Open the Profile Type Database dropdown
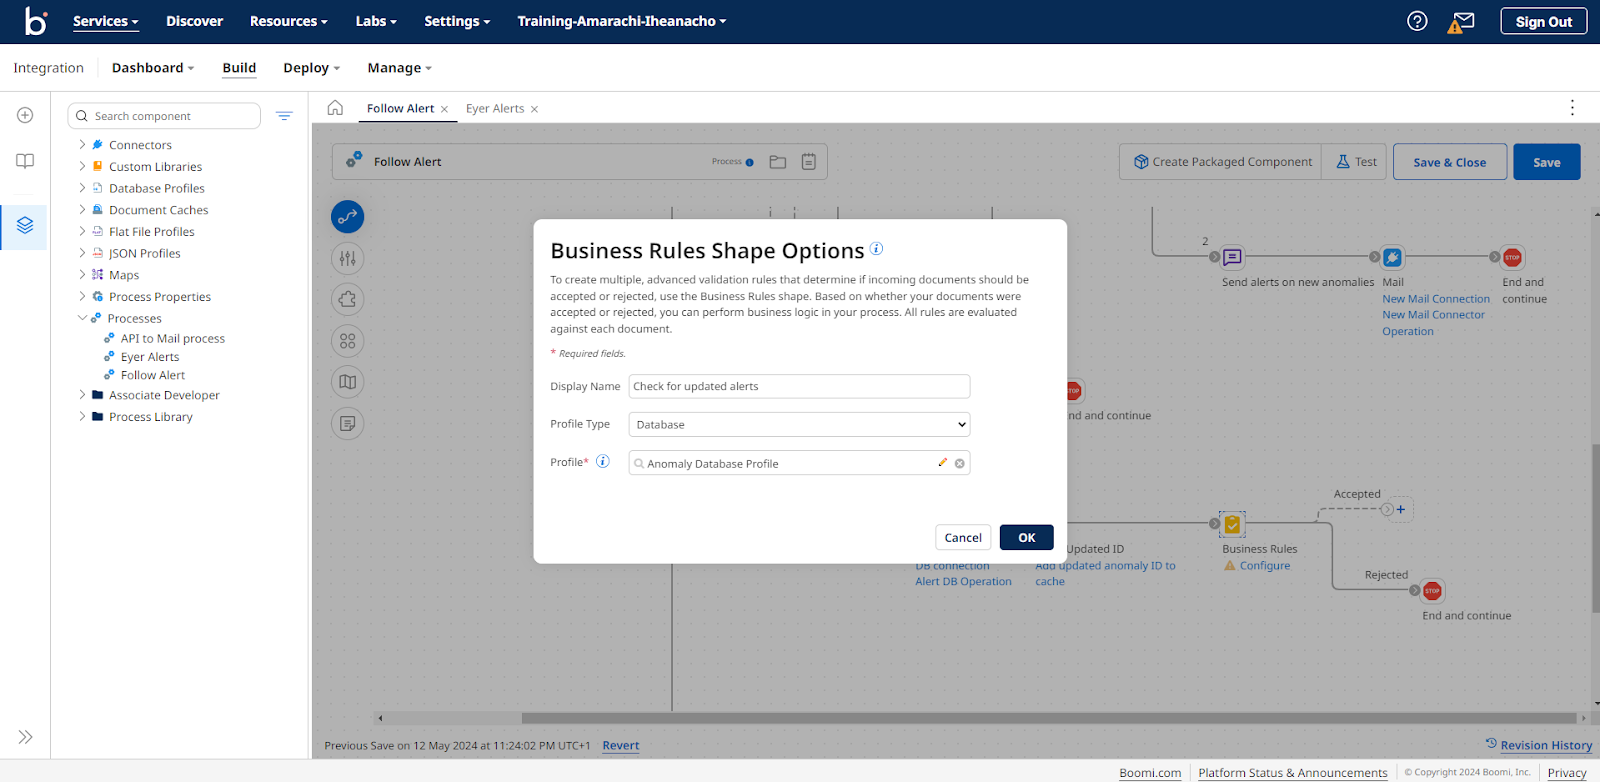 coord(799,424)
